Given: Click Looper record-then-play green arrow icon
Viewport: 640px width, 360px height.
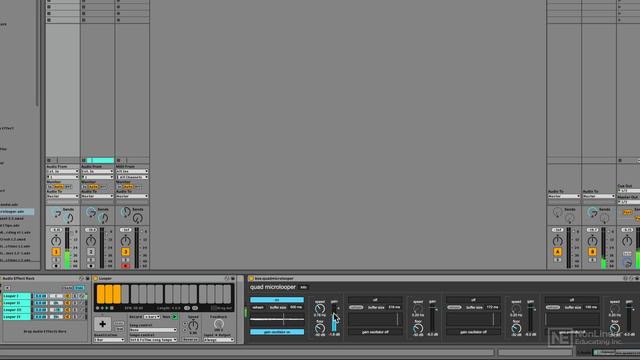Looking at the screenshot, I should (175, 317).
